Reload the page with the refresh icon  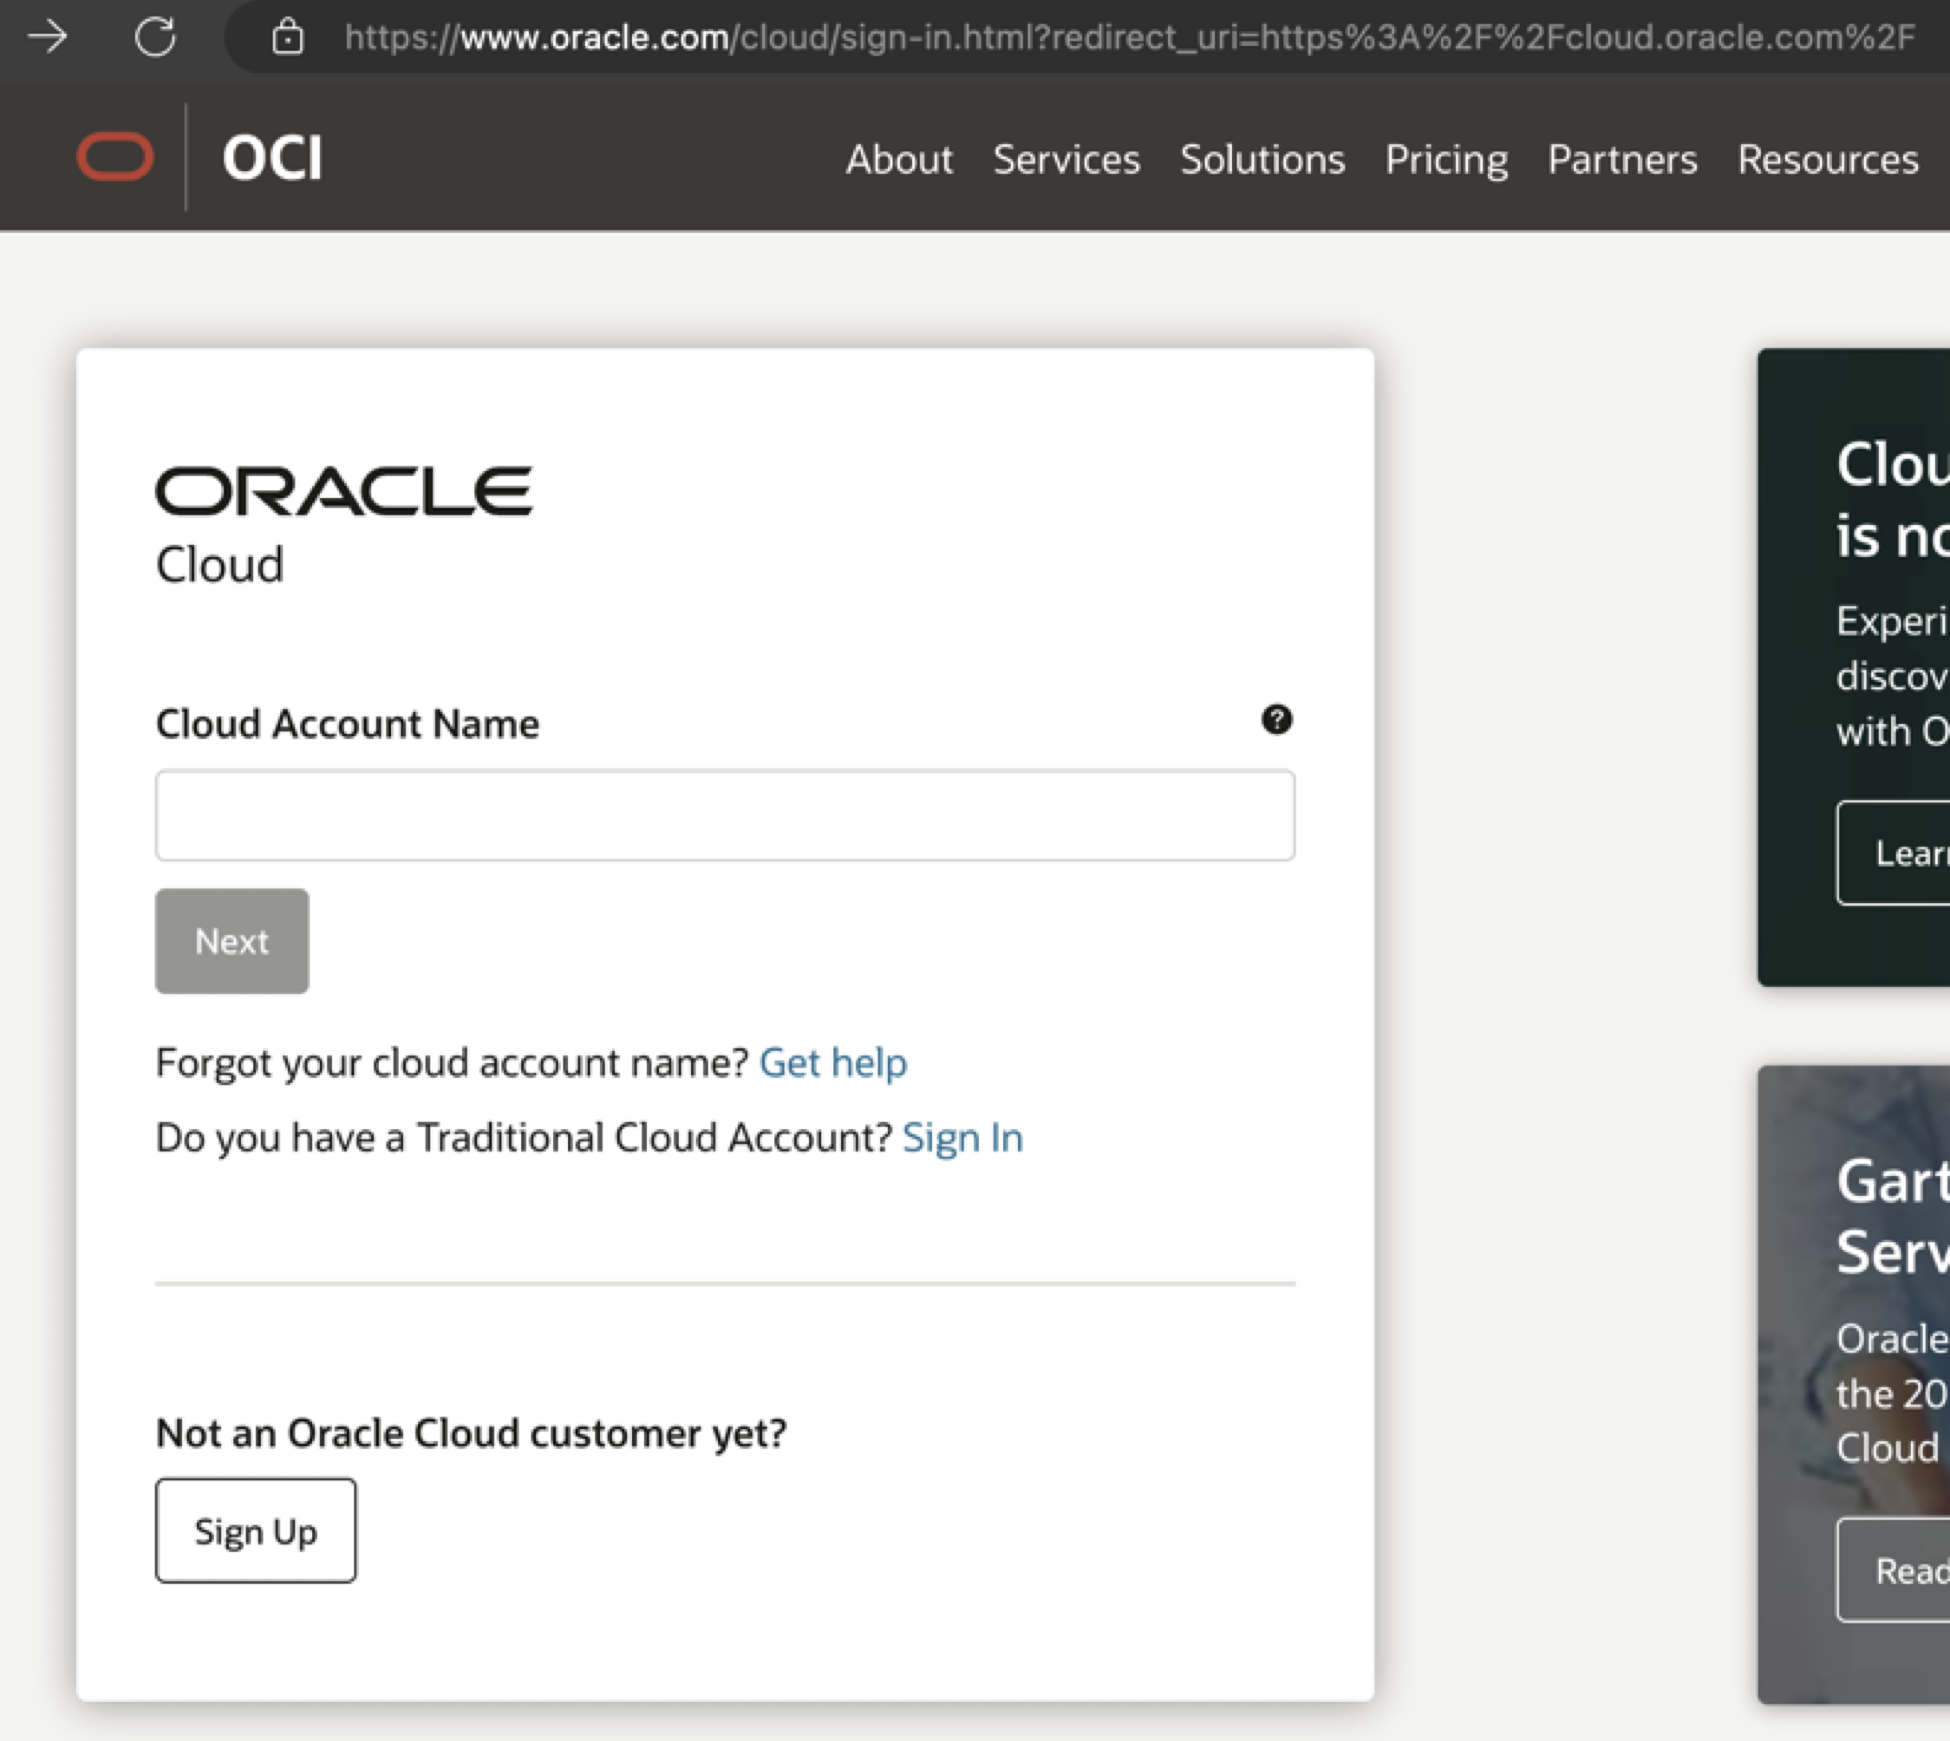(155, 37)
